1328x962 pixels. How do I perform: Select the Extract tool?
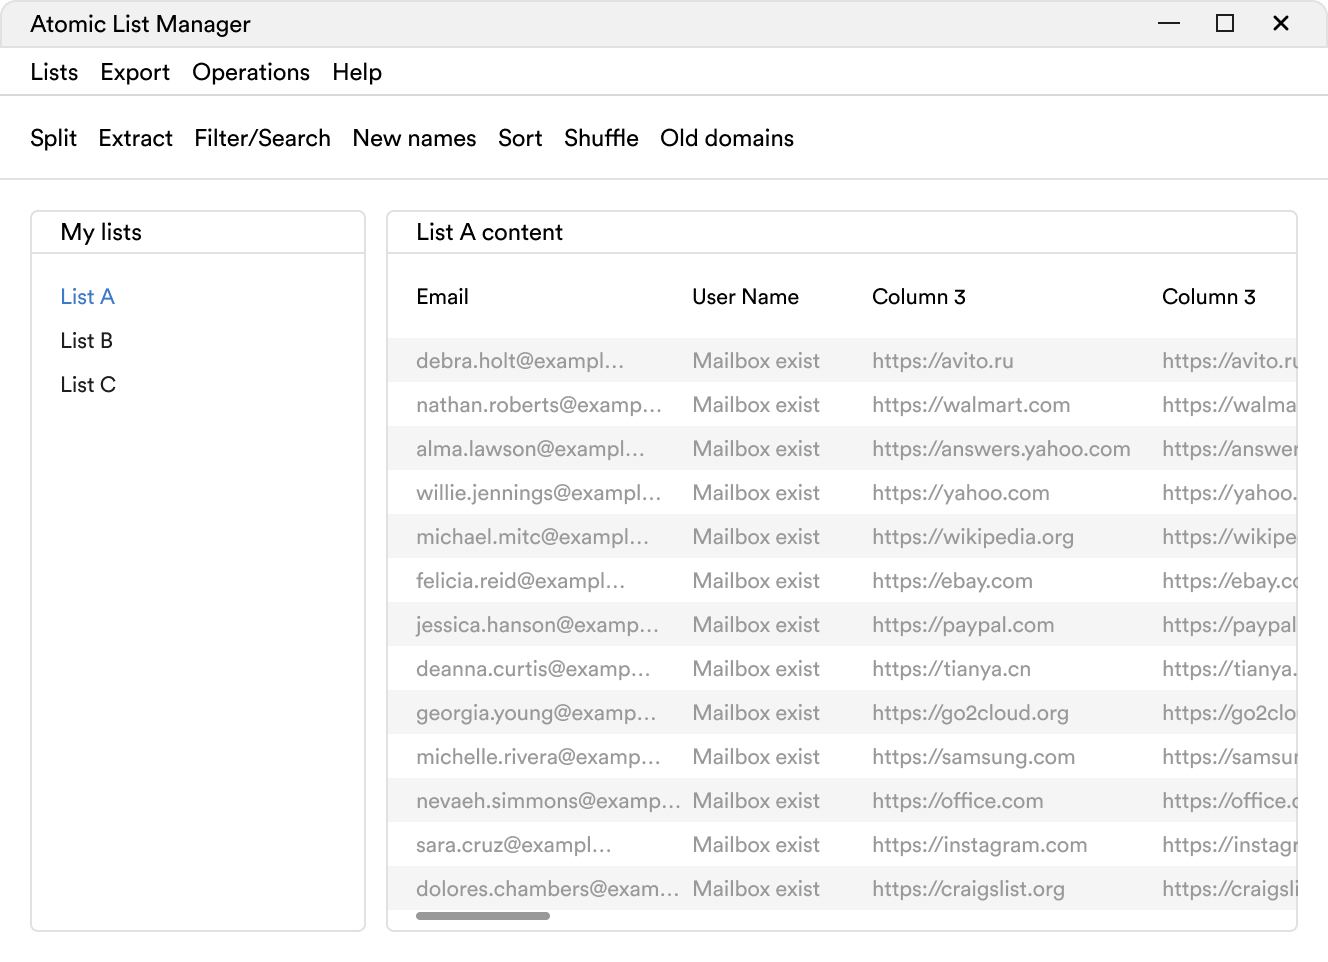point(135,138)
